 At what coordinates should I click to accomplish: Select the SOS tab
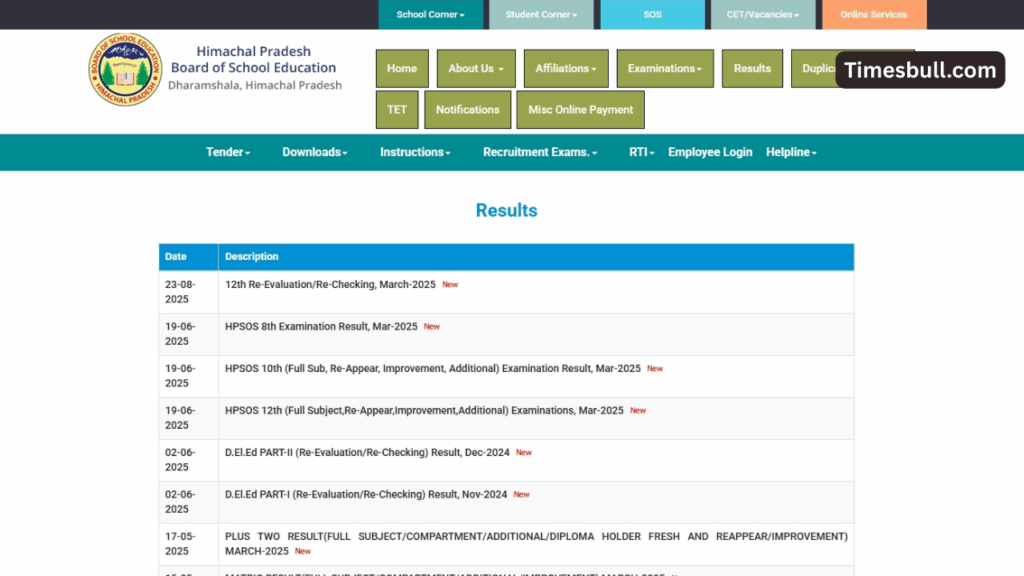tap(652, 14)
